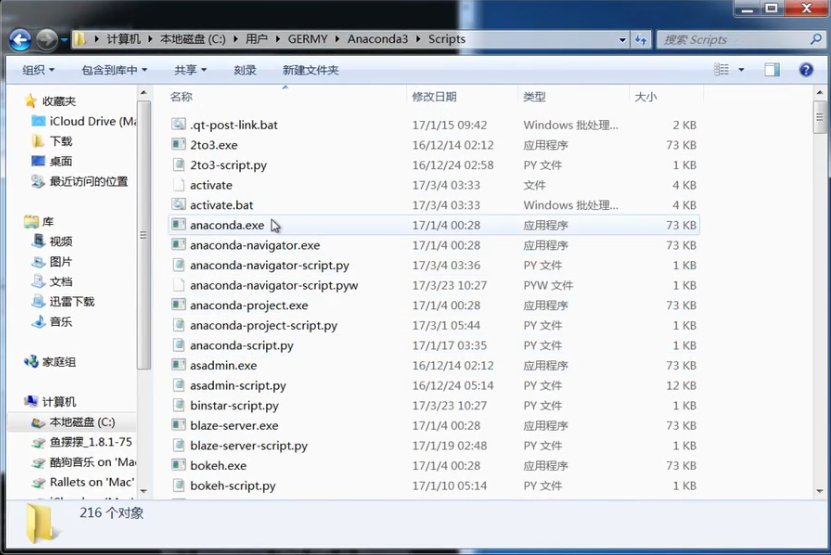Sort files by 大小 column
Image resolution: width=831 pixels, height=555 pixels.
click(x=646, y=97)
